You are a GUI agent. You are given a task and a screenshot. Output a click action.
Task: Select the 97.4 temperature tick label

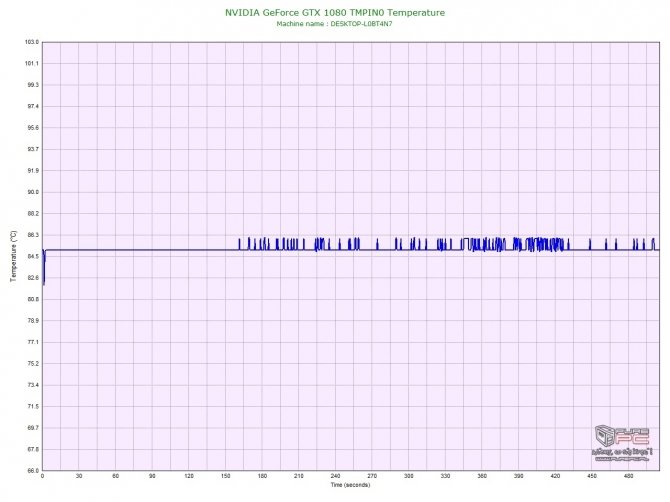coord(33,106)
